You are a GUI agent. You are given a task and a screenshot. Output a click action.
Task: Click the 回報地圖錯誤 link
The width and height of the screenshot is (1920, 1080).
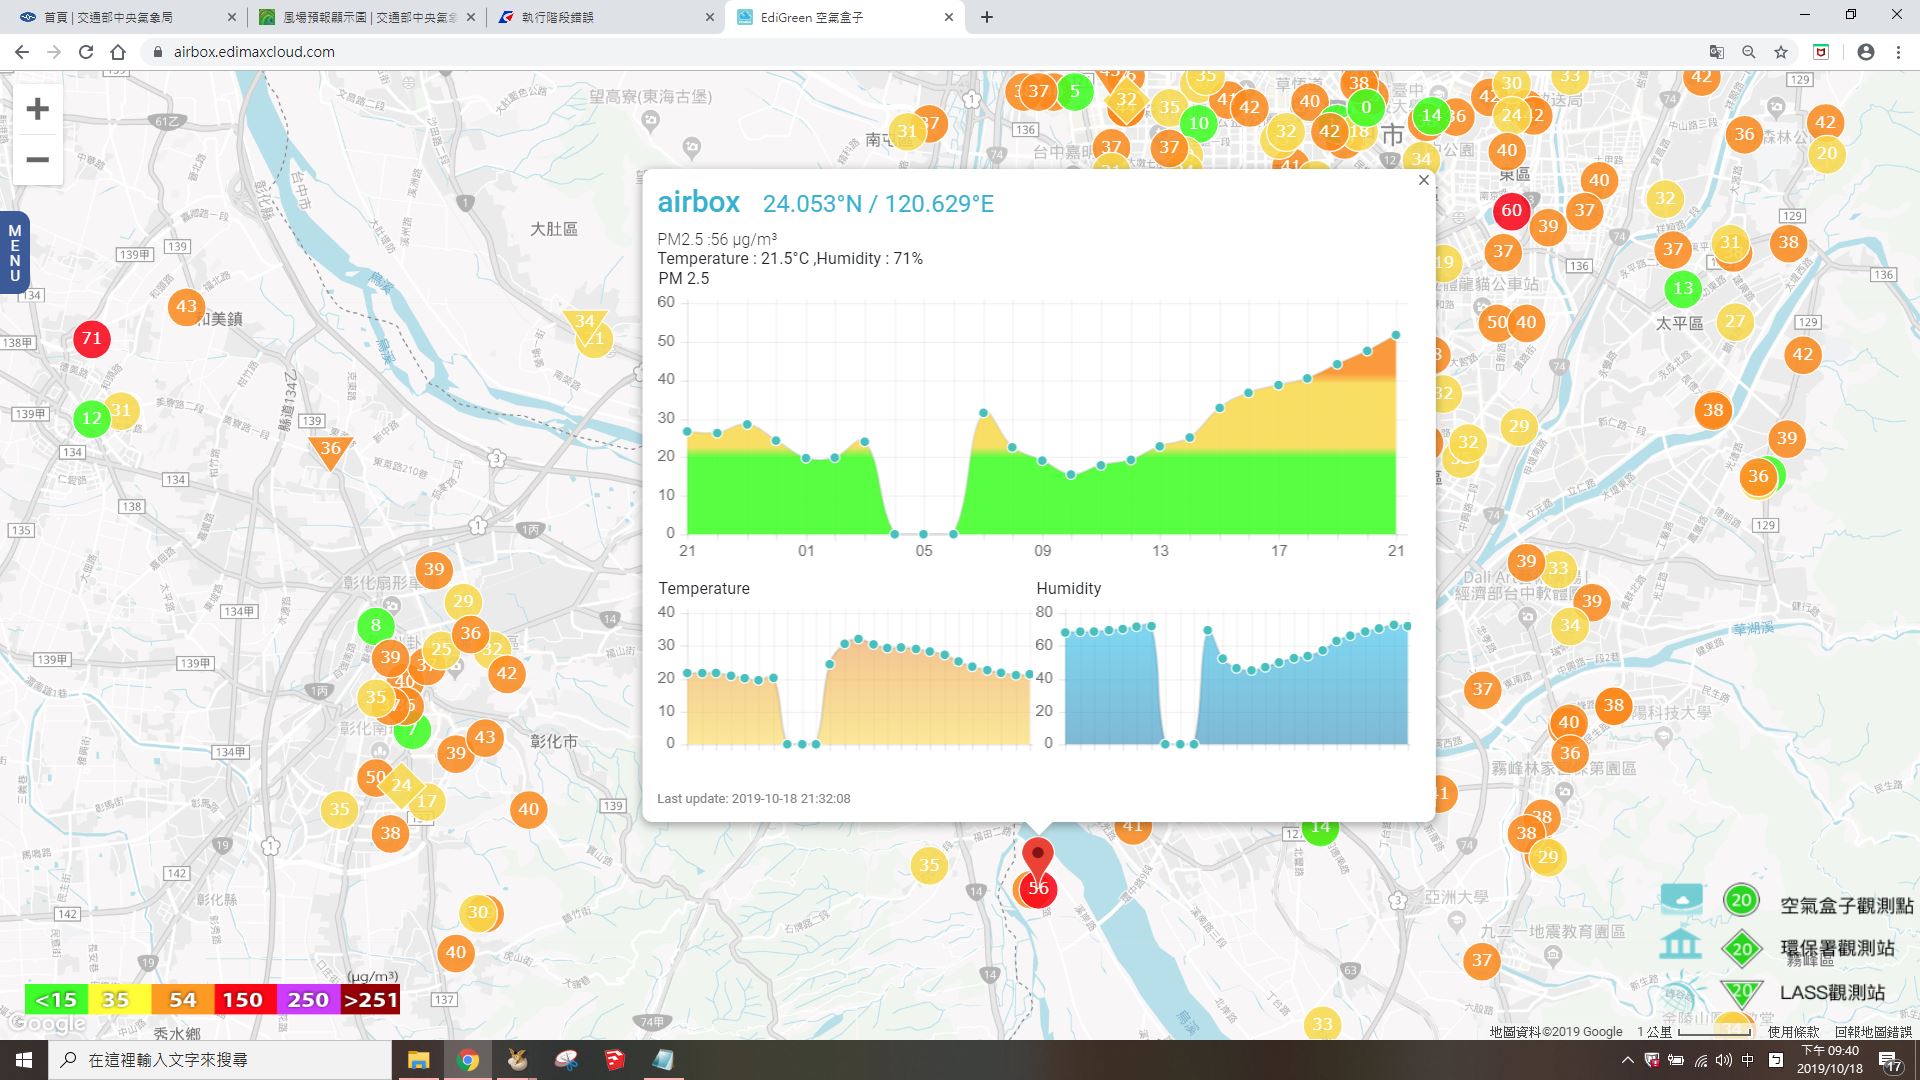click(x=1873, y=1031)
